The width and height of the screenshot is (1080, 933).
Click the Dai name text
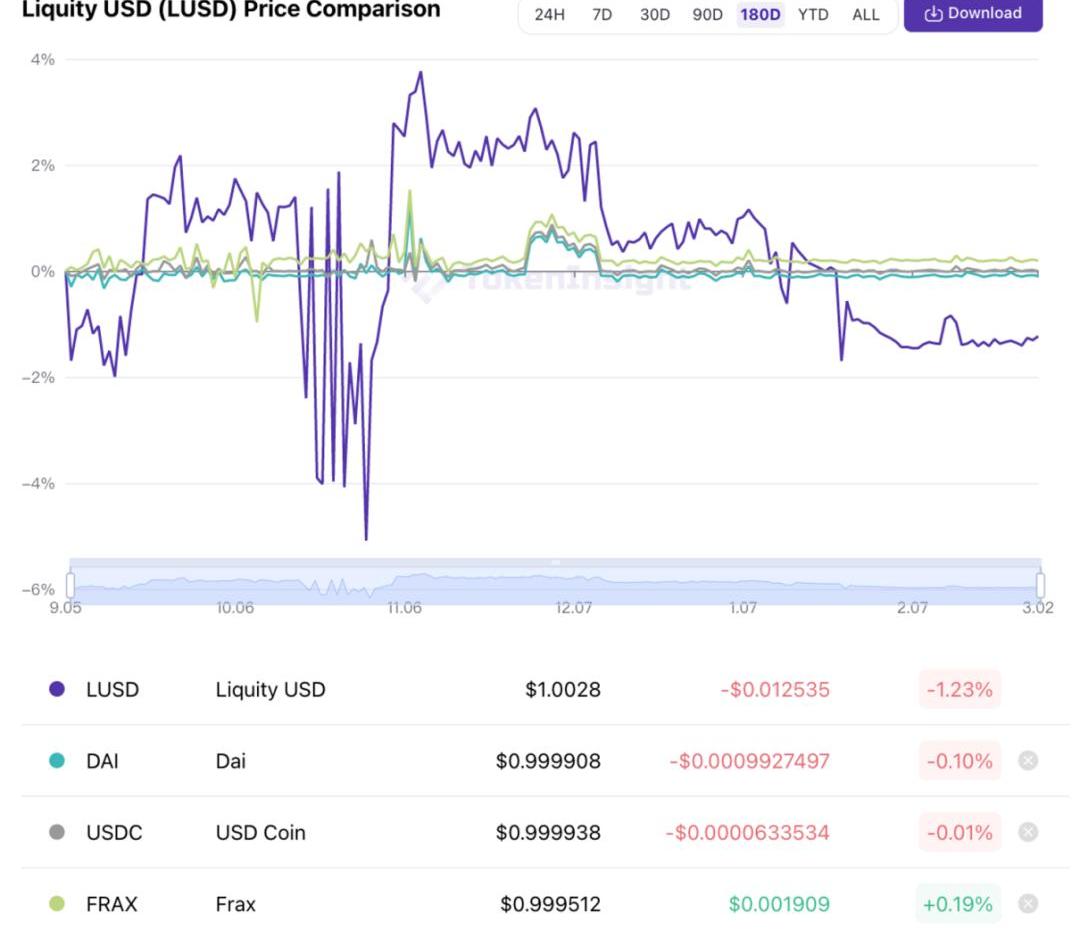tap(231, 761)
